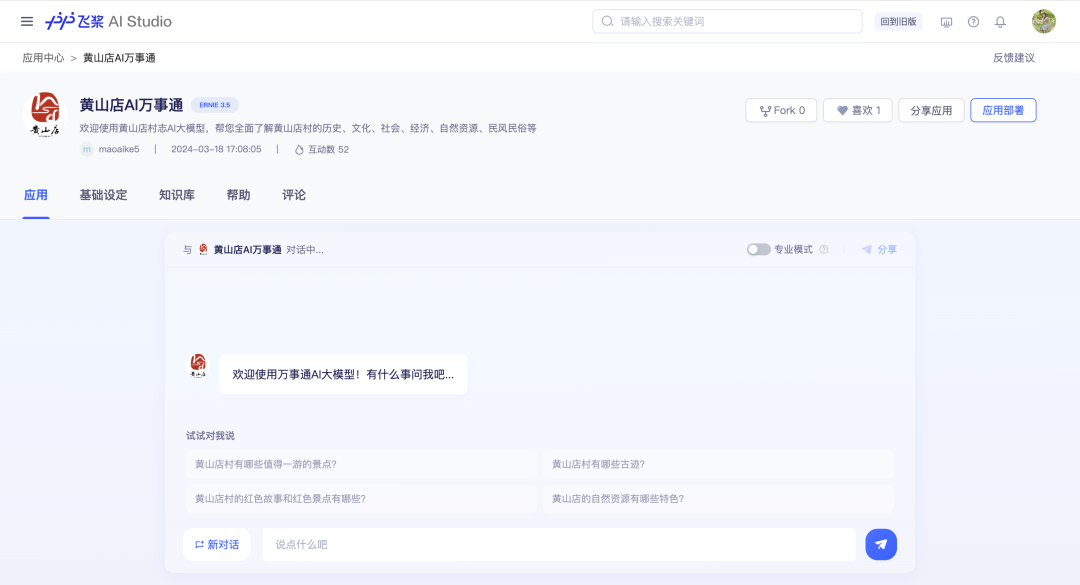
Task: Start a new chat with 新对话
Action: [217, 544]
